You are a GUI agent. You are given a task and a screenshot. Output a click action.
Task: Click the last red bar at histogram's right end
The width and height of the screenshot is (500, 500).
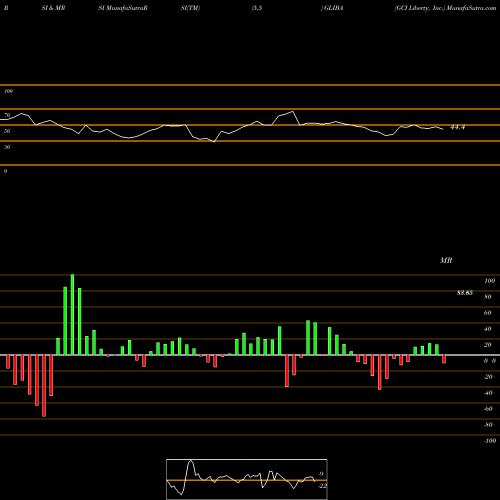(444, 359)
